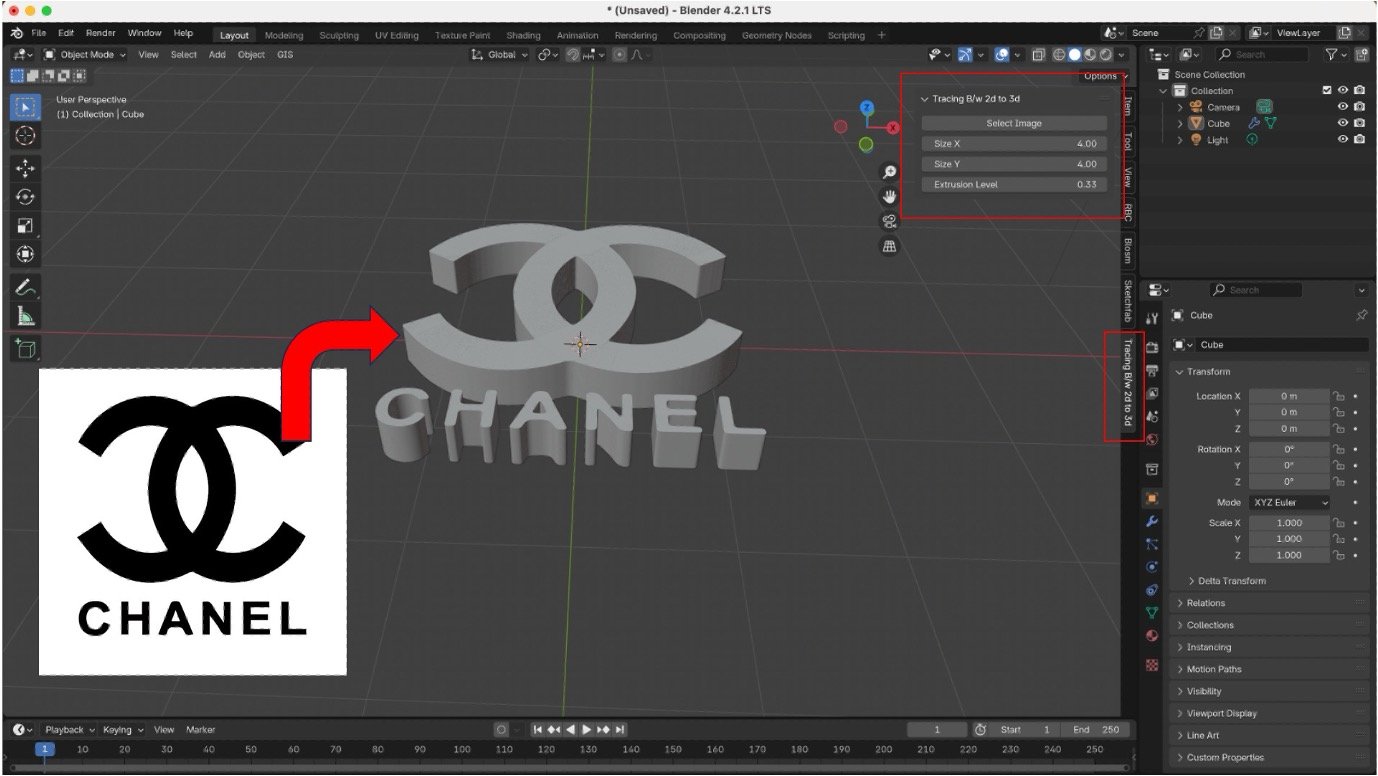Hide Cube in viewport via eye icon
The width and height of the screenshot is (1378, 776).
1343,124
